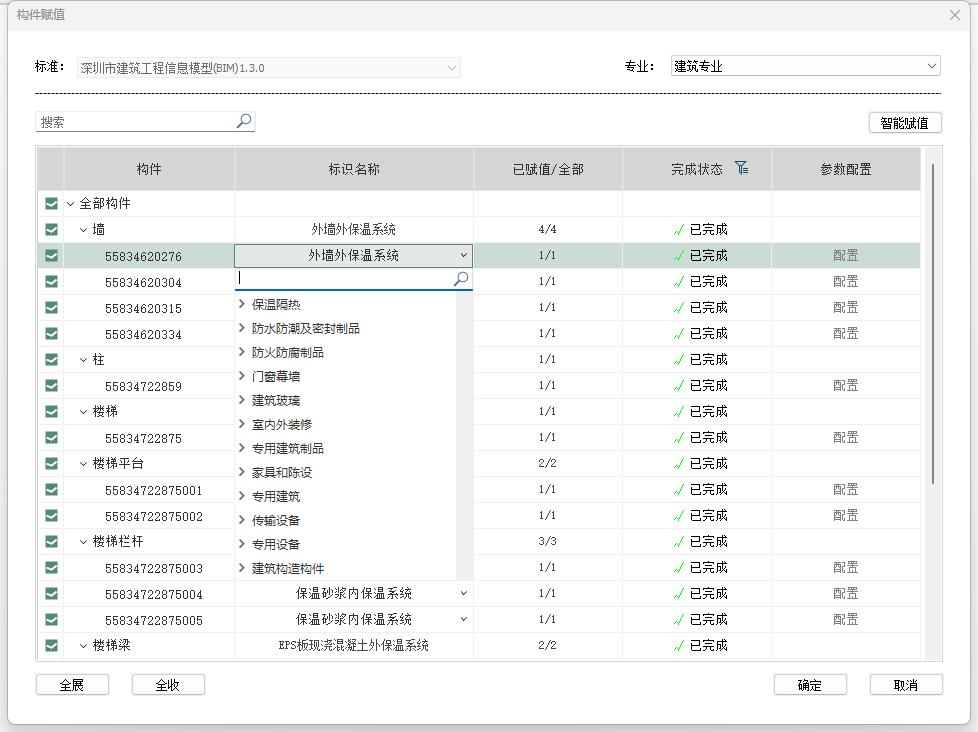The image size is (978, 732).
Task: Close the 构件赋值 dialog window
Action: (955, 15)
